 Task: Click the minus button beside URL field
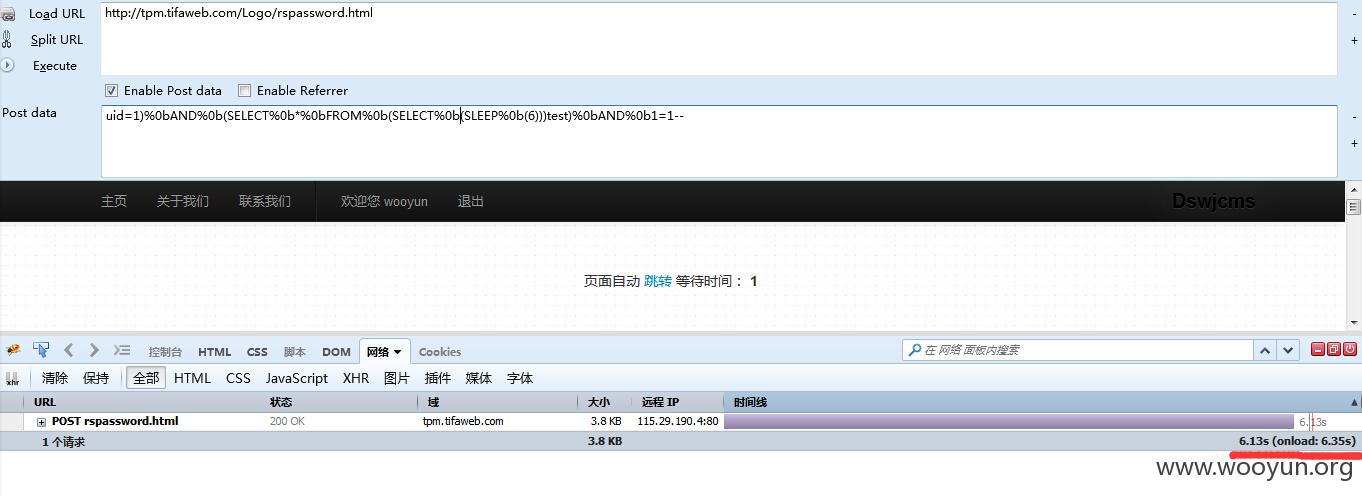point(1355,13)
